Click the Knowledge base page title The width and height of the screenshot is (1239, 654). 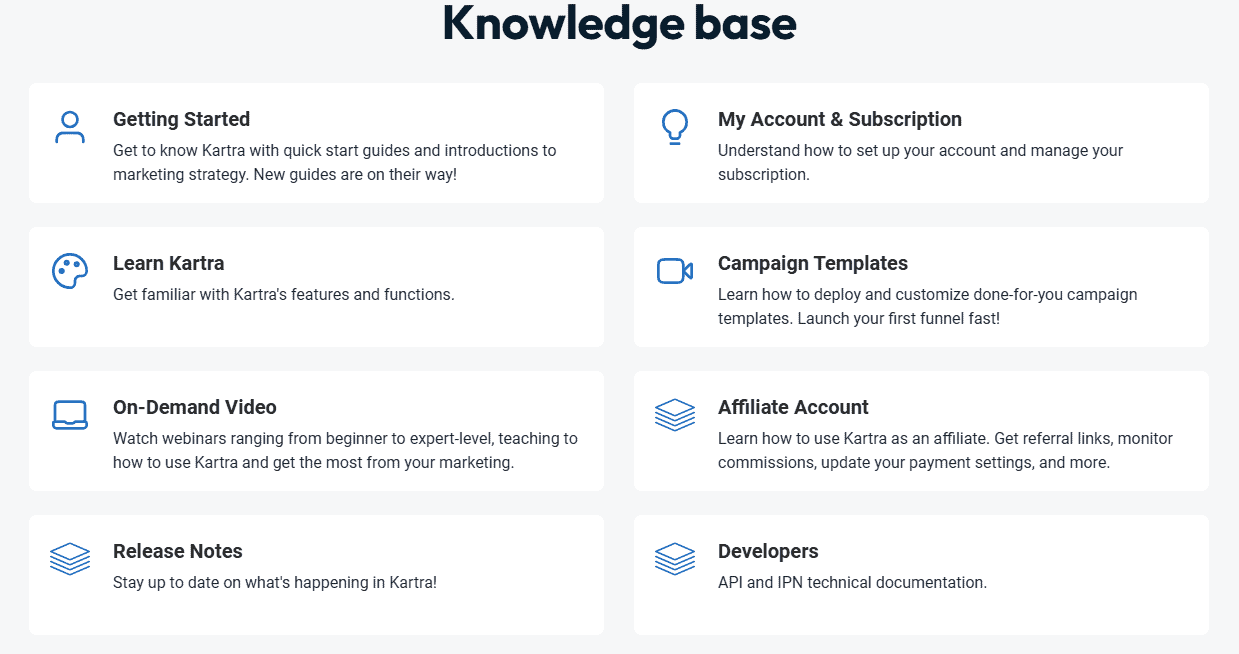tap(619, 23)
